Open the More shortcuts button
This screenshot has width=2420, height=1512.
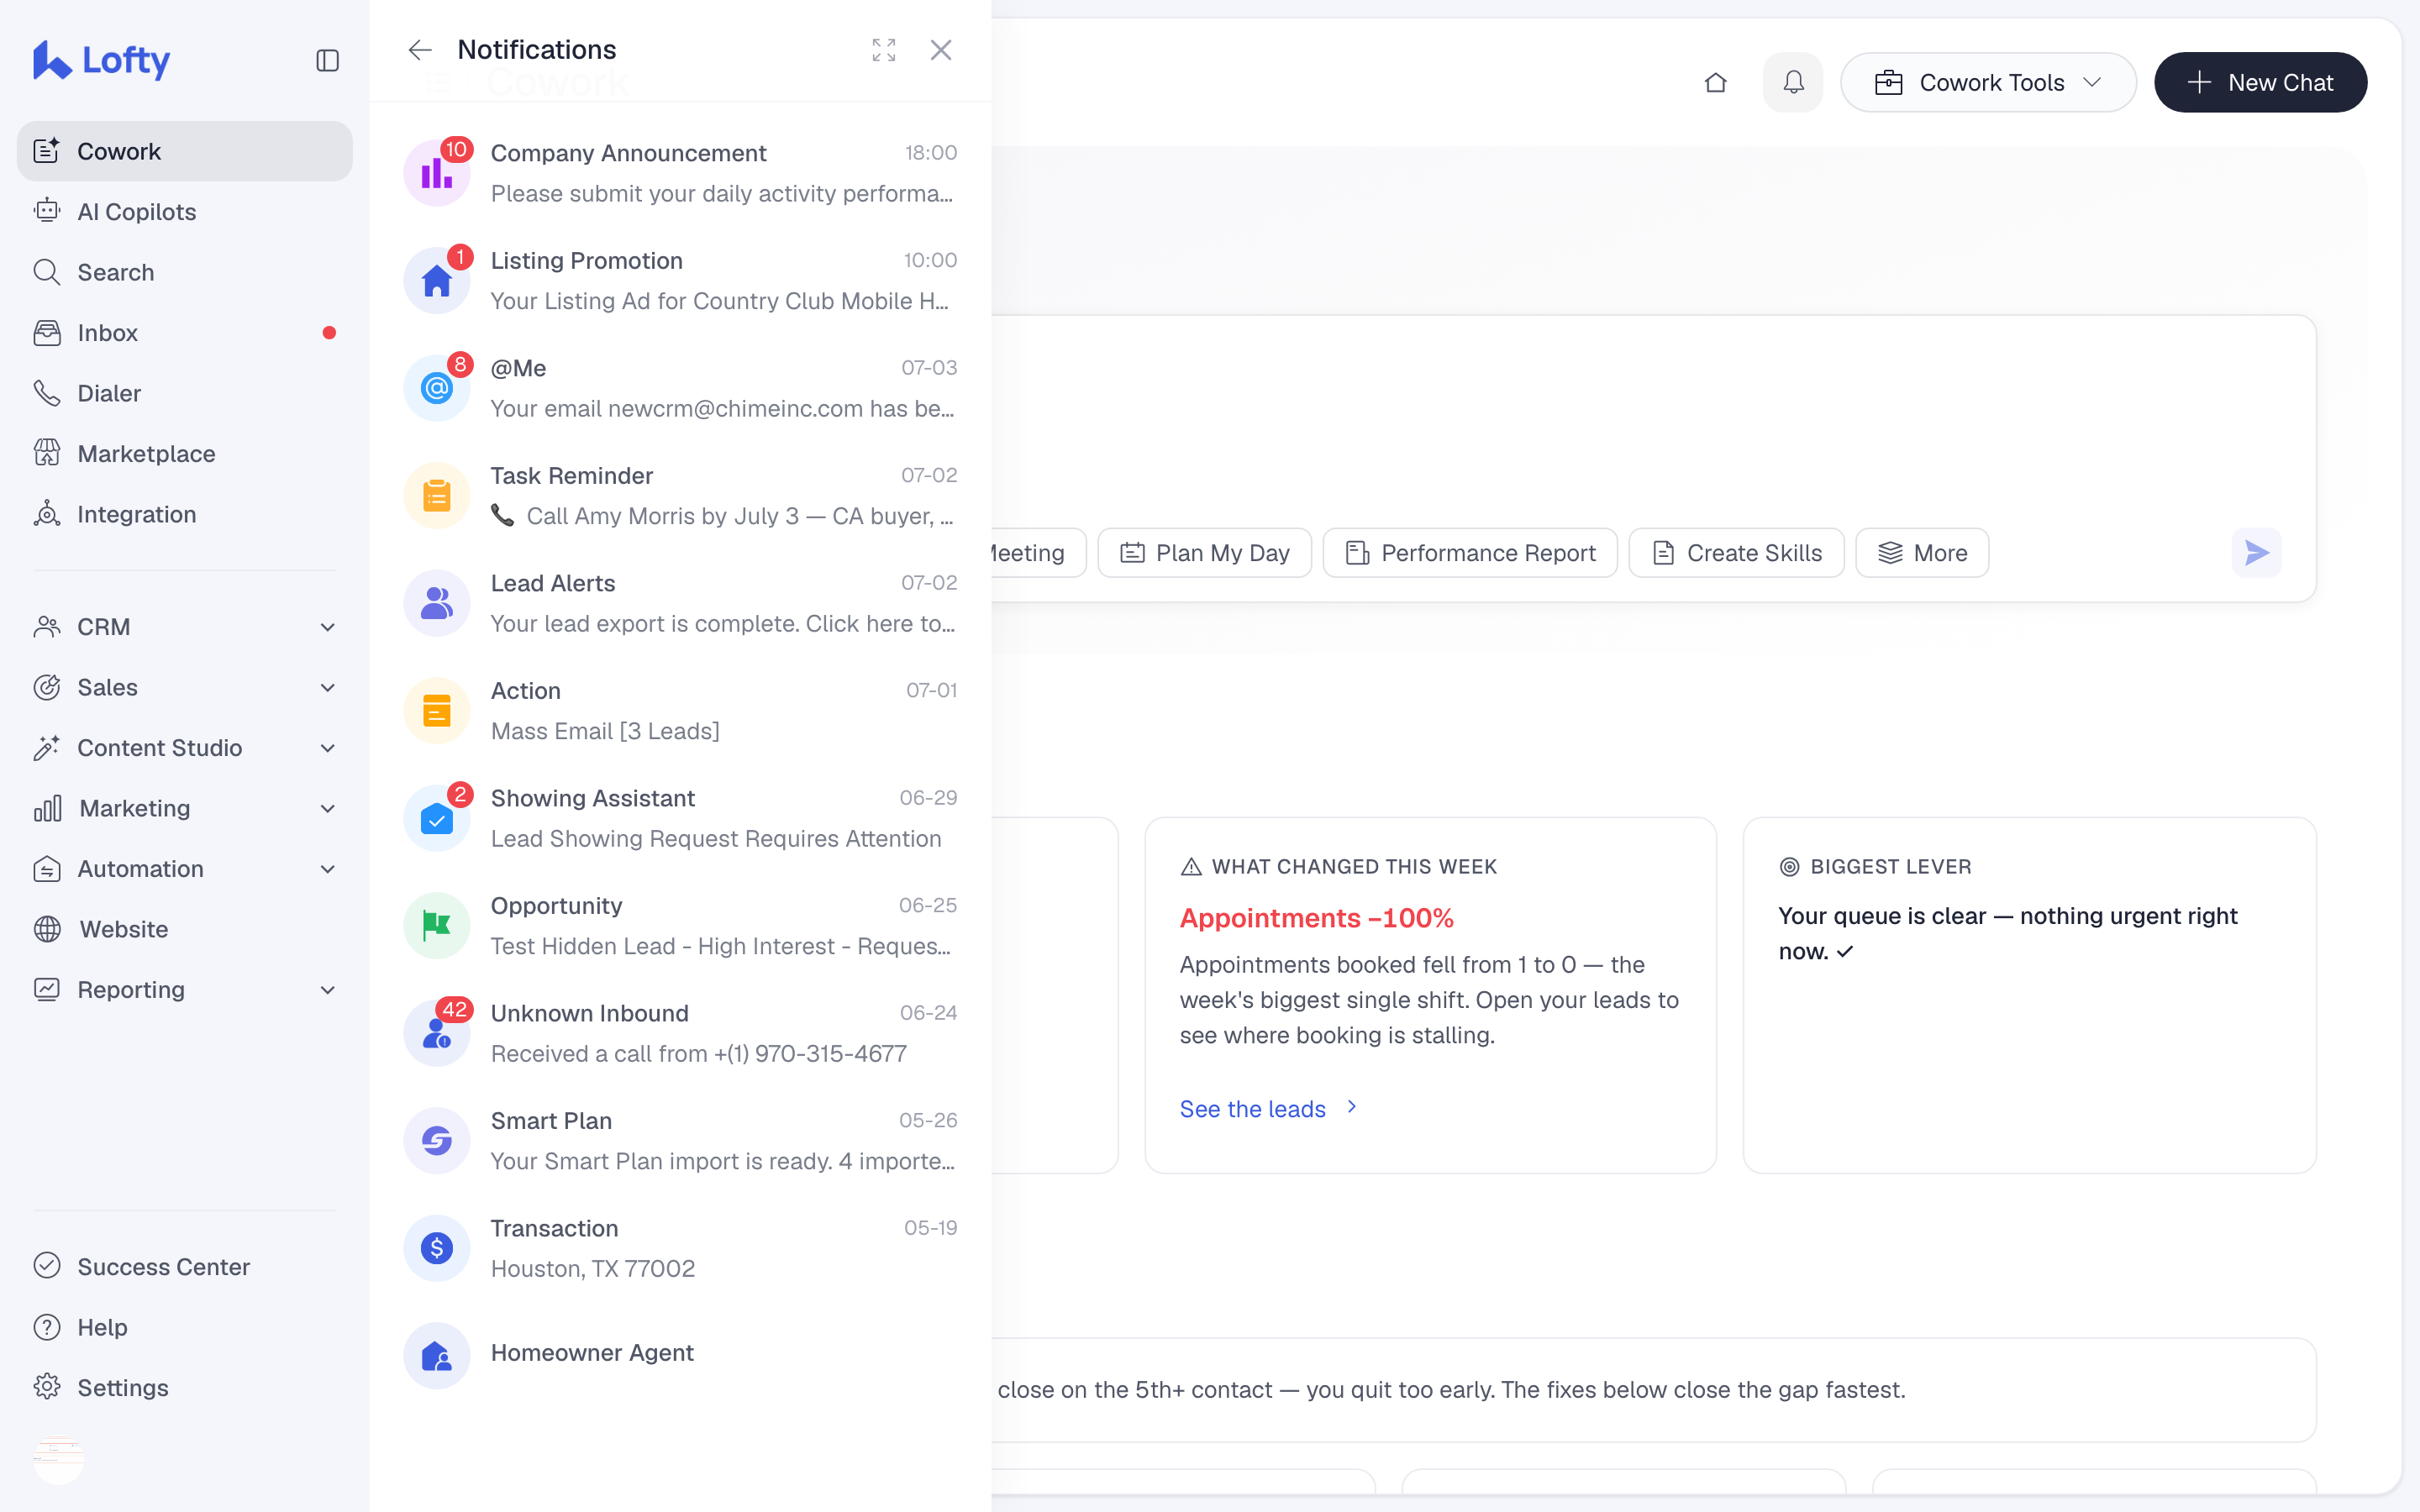[x=1922, y=553]
